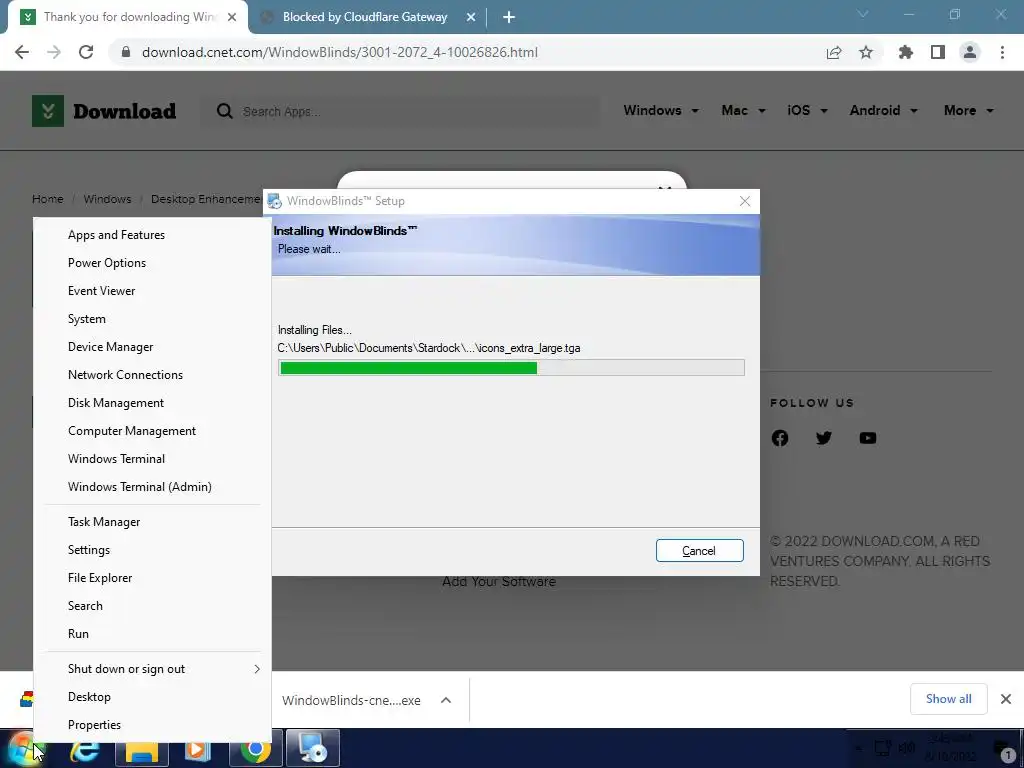
Task: Expand the iOS category dropdown
Action: click(x=807, y=110)
